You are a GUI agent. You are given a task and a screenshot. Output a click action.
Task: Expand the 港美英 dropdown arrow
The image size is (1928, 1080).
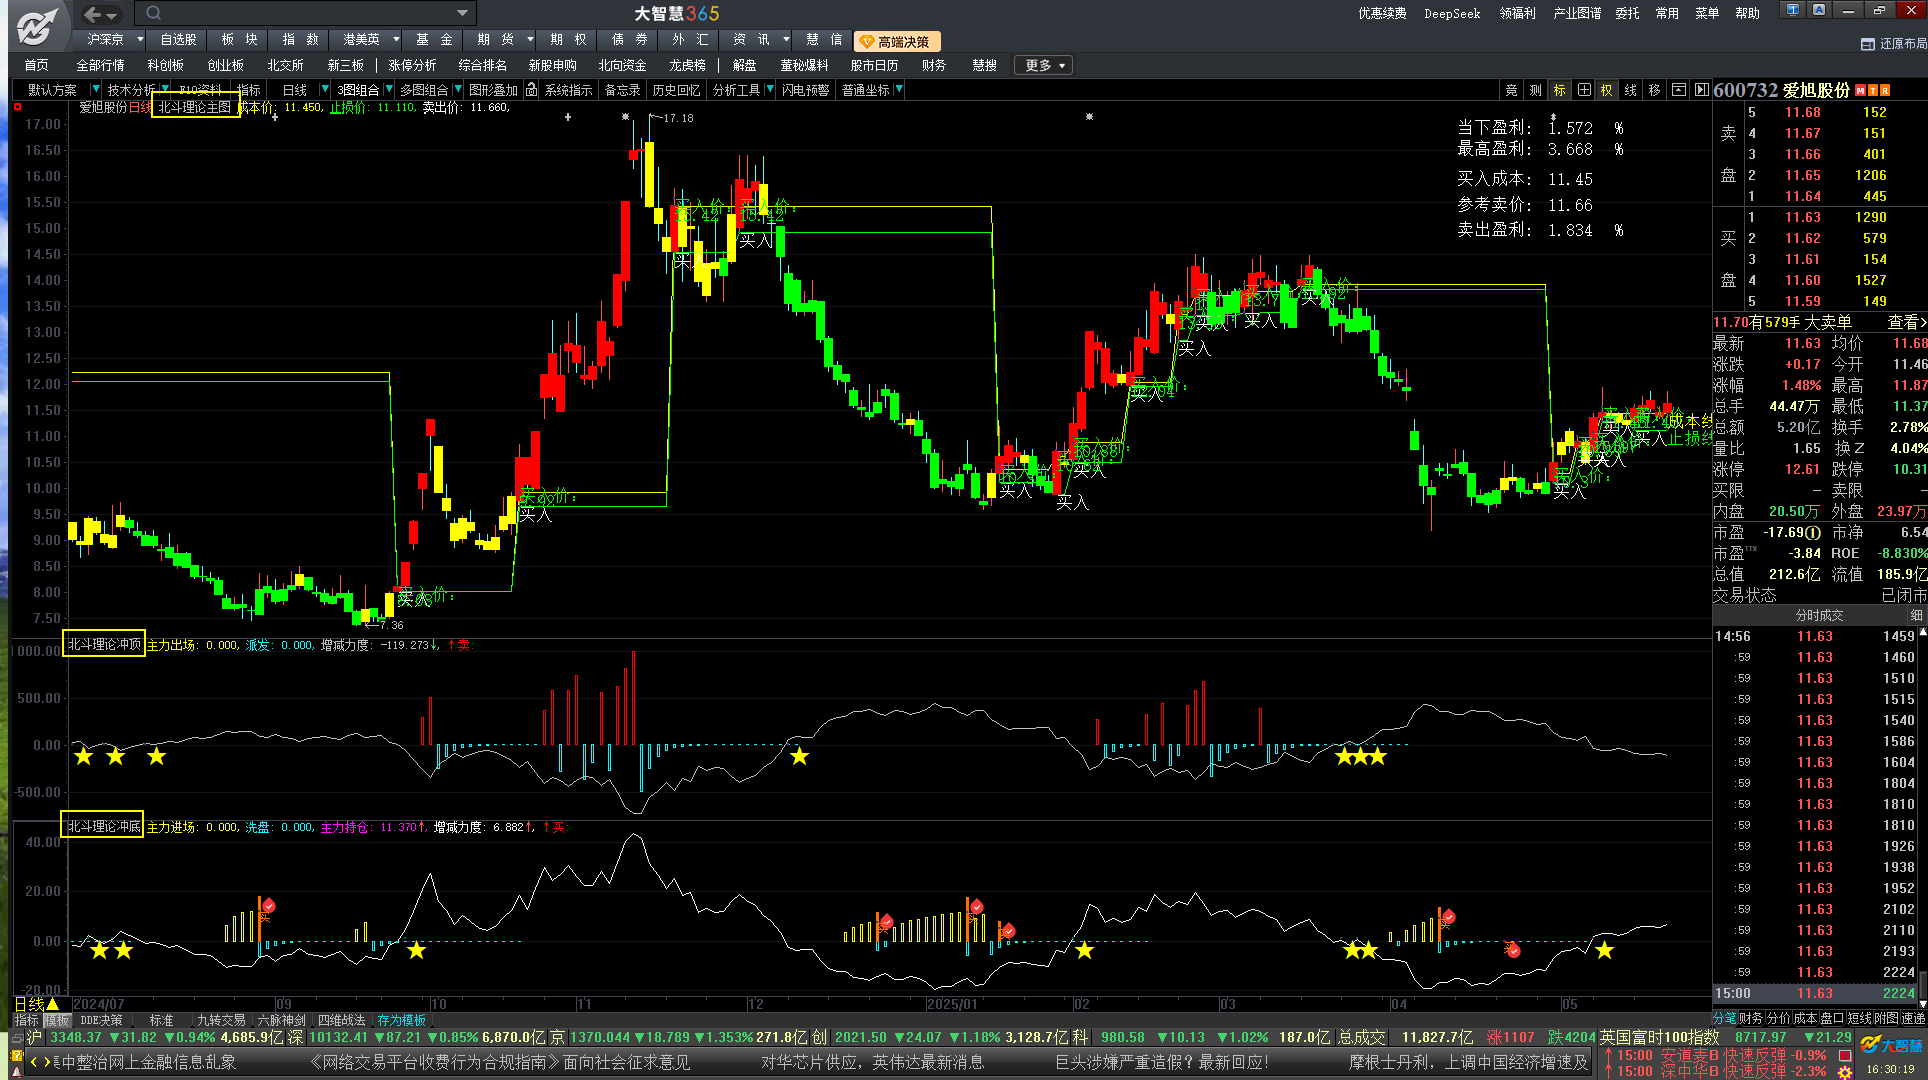(x=396, y=40)
